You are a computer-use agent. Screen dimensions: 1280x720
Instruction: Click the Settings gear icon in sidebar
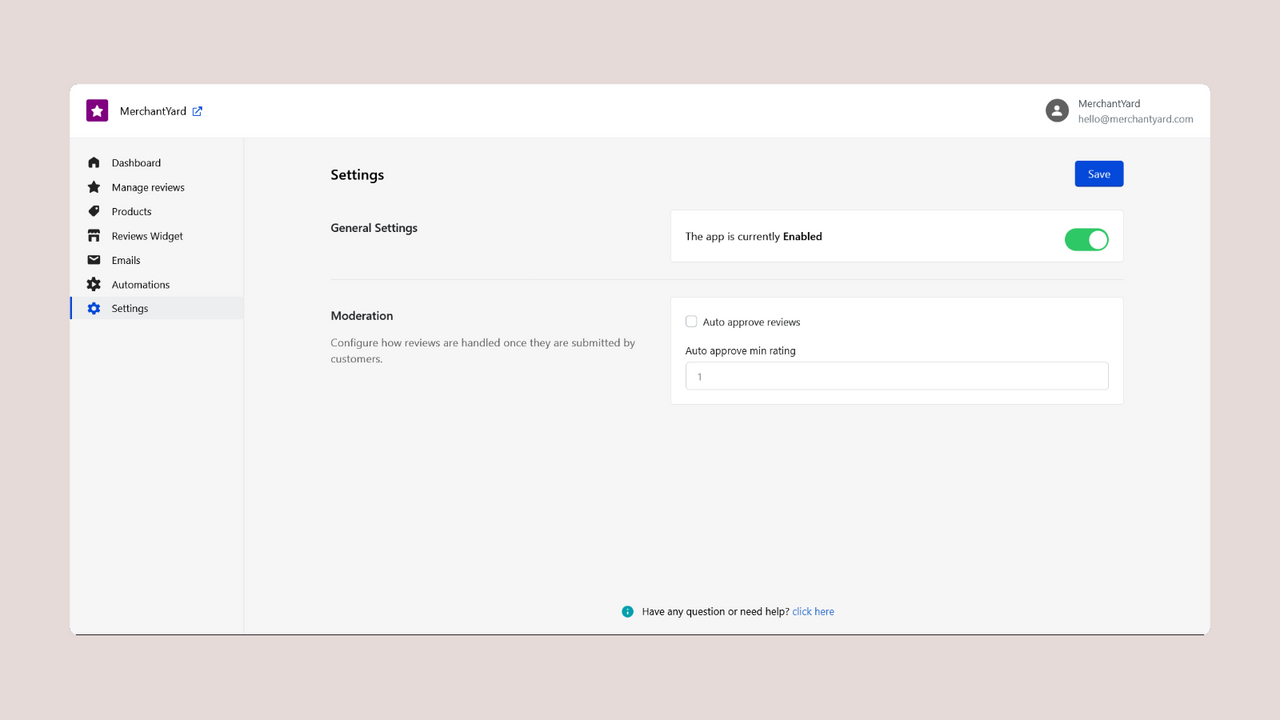[x=94, y=308]
